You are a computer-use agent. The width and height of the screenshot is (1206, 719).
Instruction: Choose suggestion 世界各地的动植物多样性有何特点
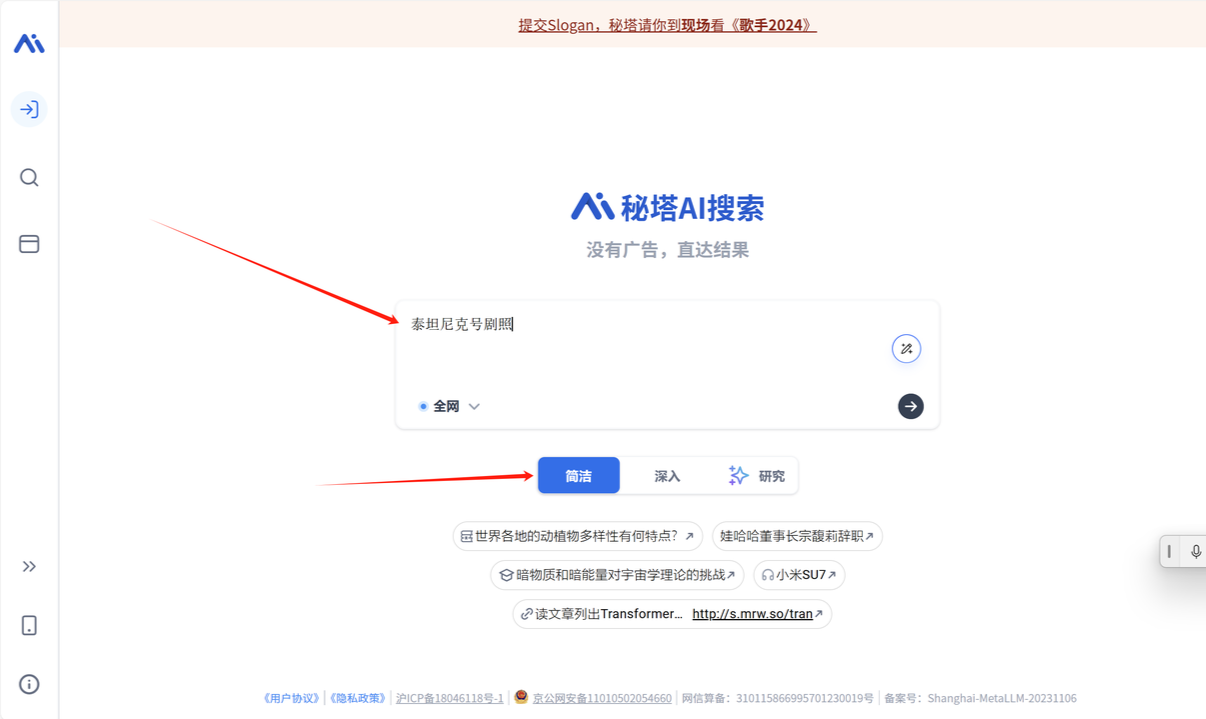577,536
